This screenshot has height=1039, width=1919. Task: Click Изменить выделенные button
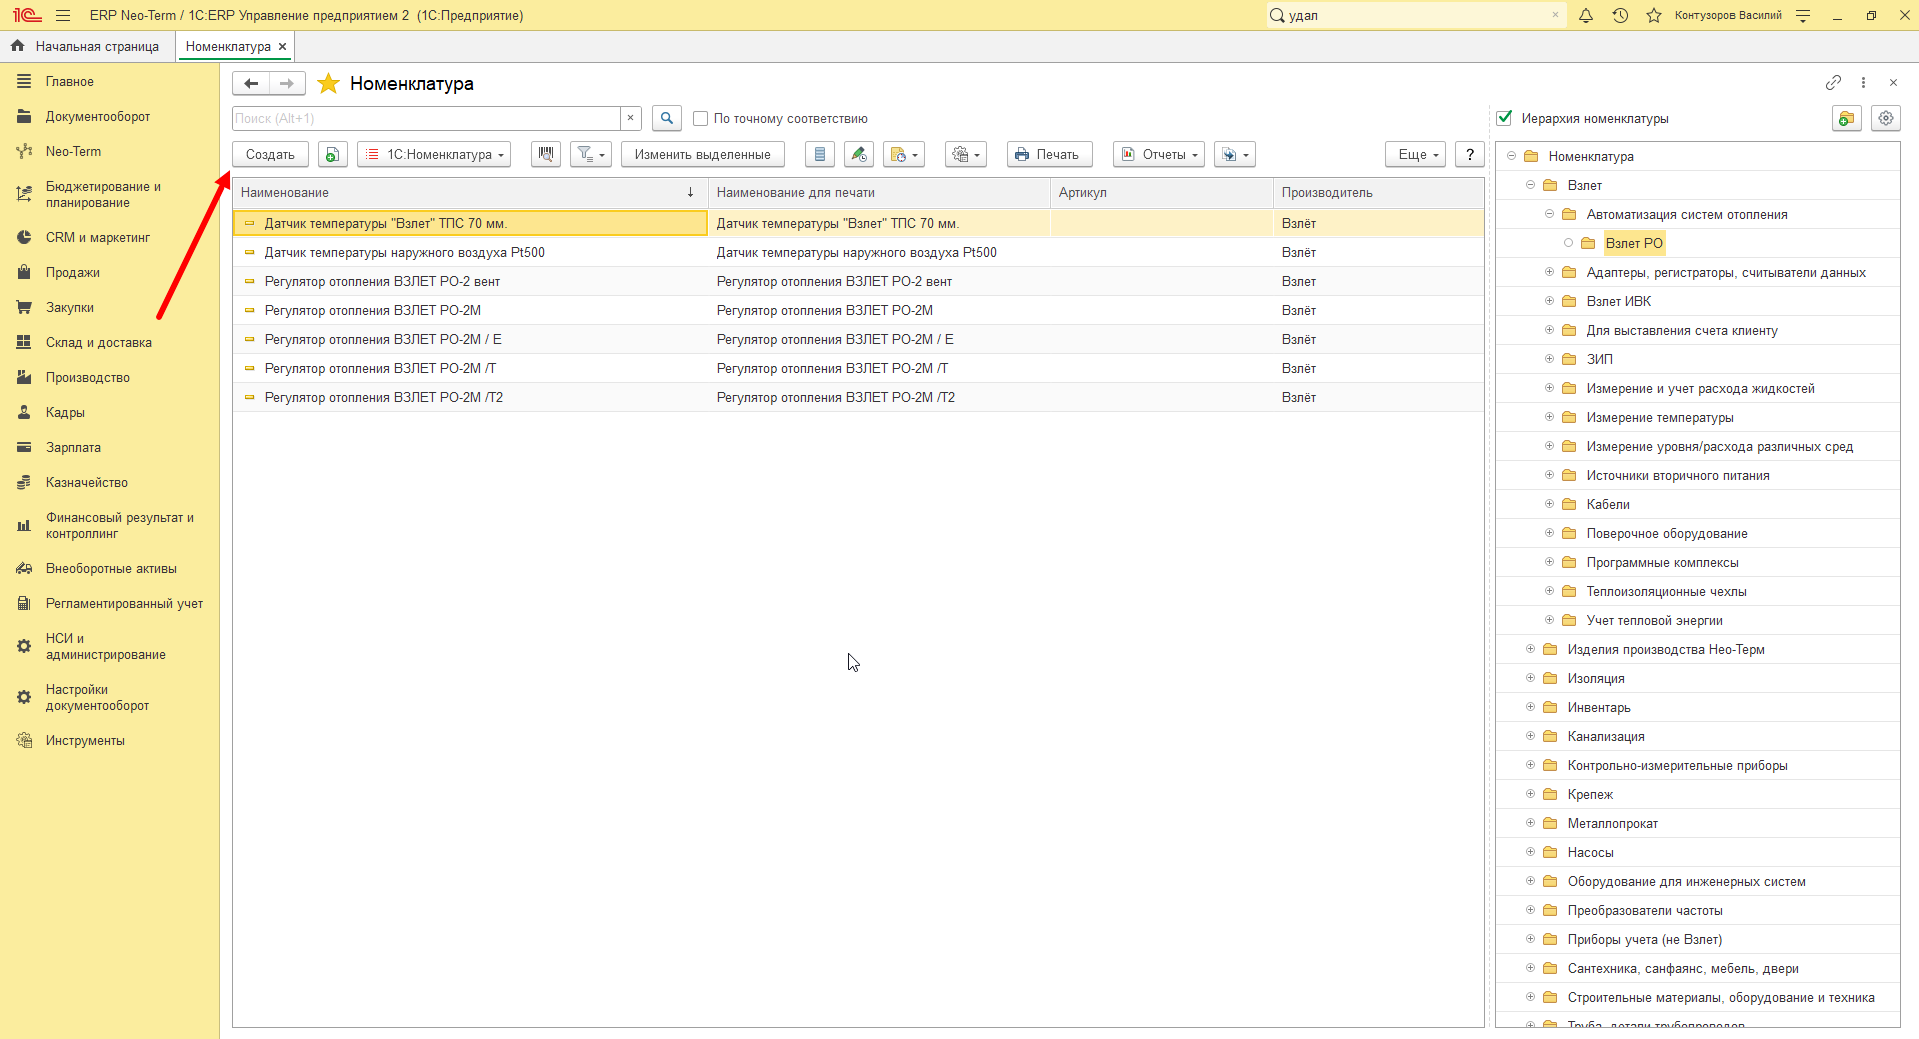tap(703, 155)
